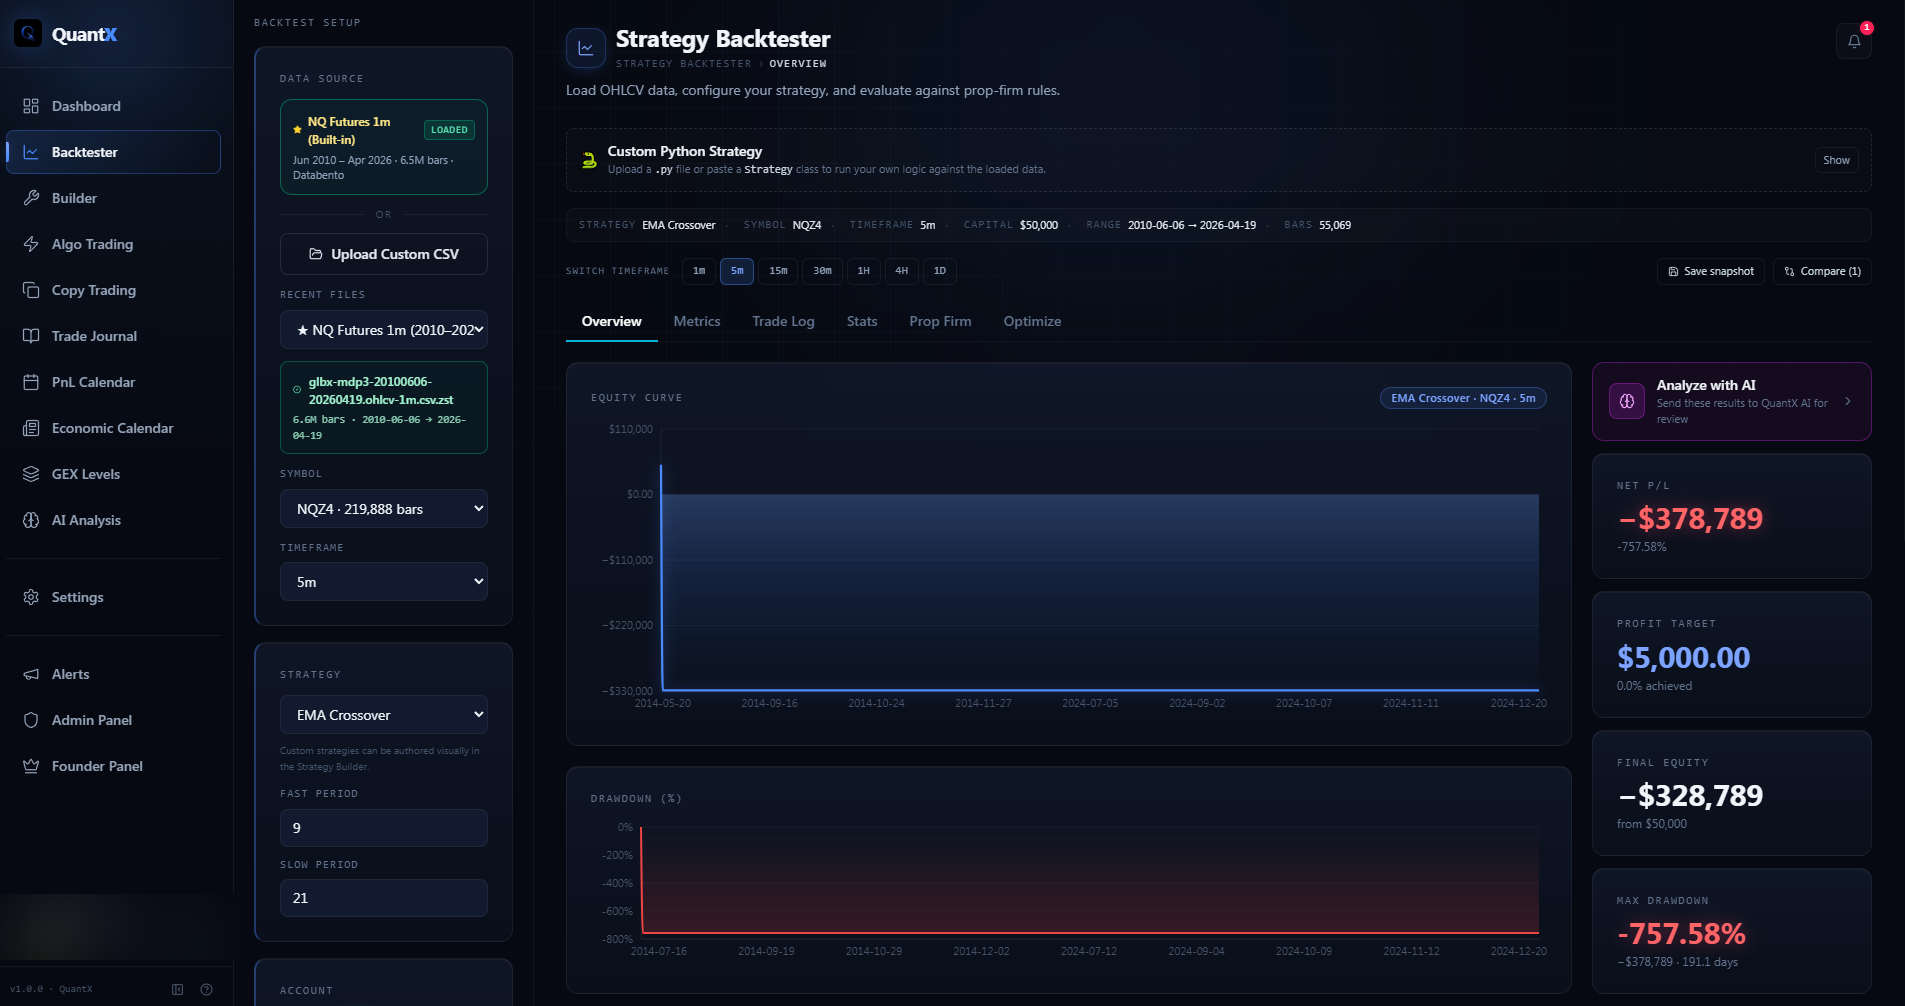
Task: Click the Analyze with AI brain icon
Action: pyautogui.click(x=1627, y=401)
